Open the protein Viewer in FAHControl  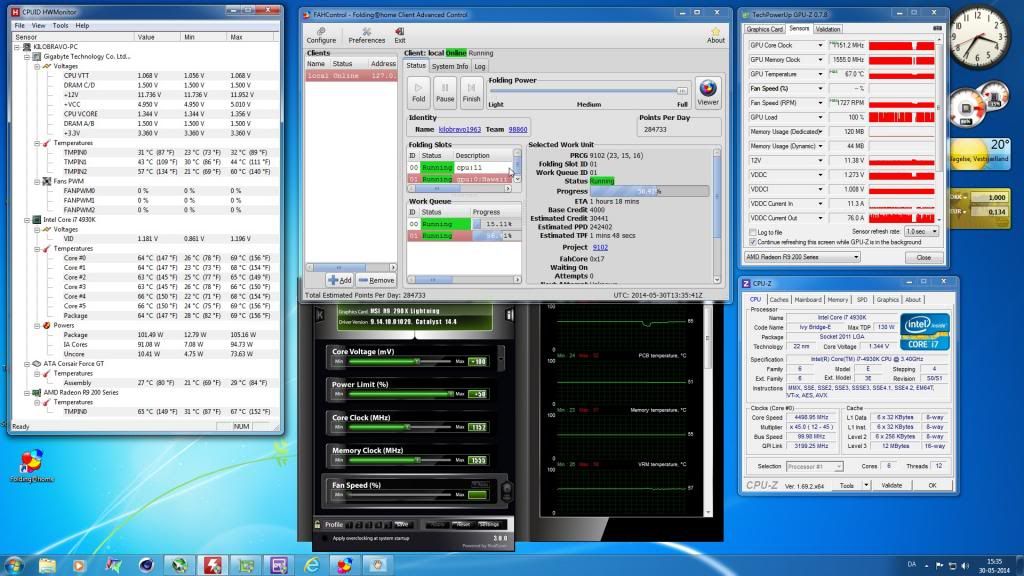[708, 92]
